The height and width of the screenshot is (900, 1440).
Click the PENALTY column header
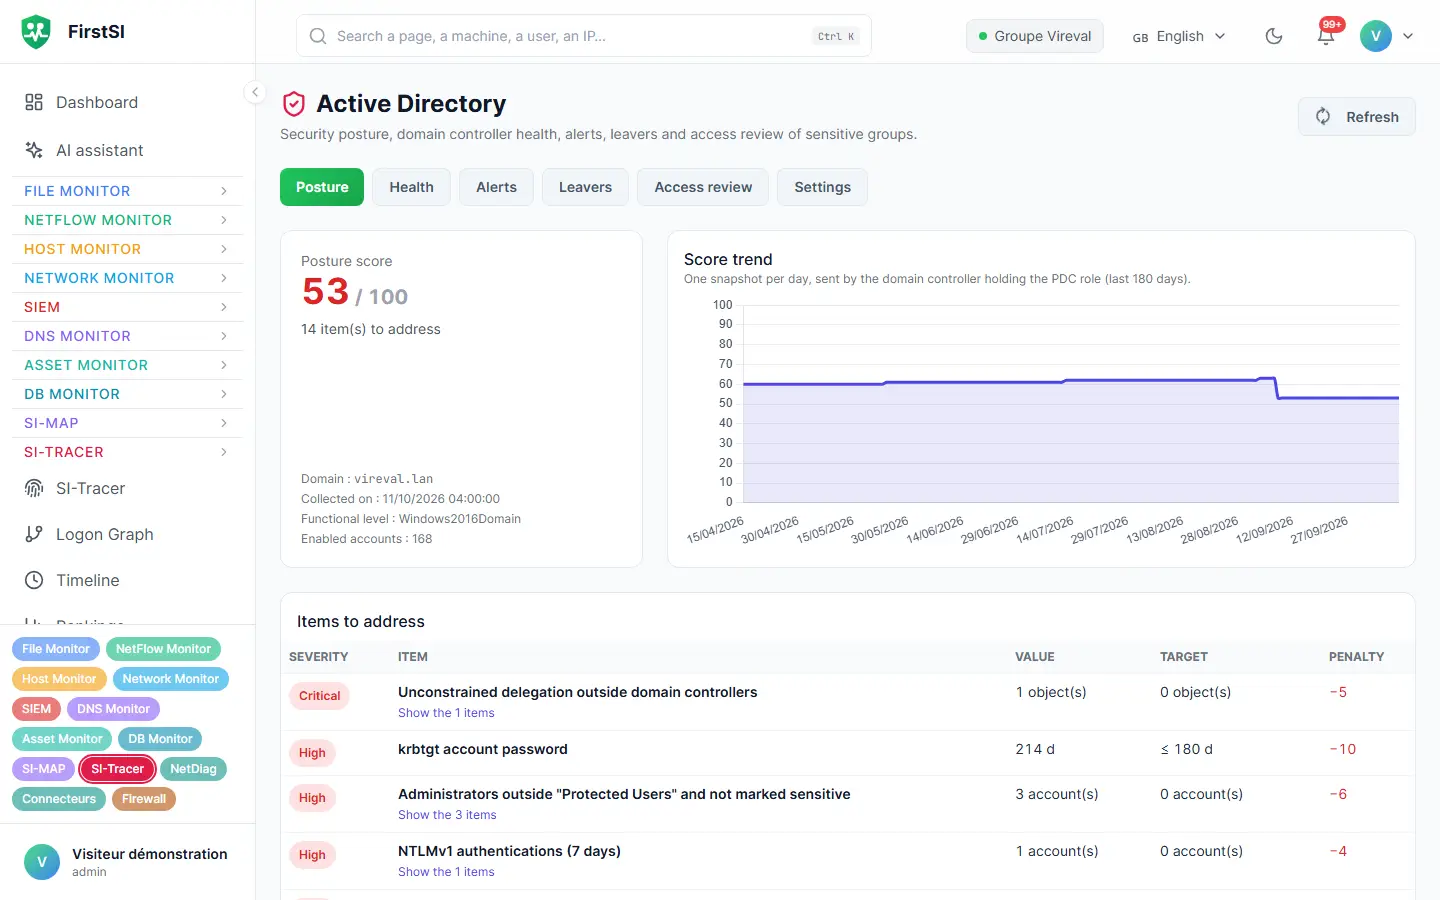coord(1356,657)
